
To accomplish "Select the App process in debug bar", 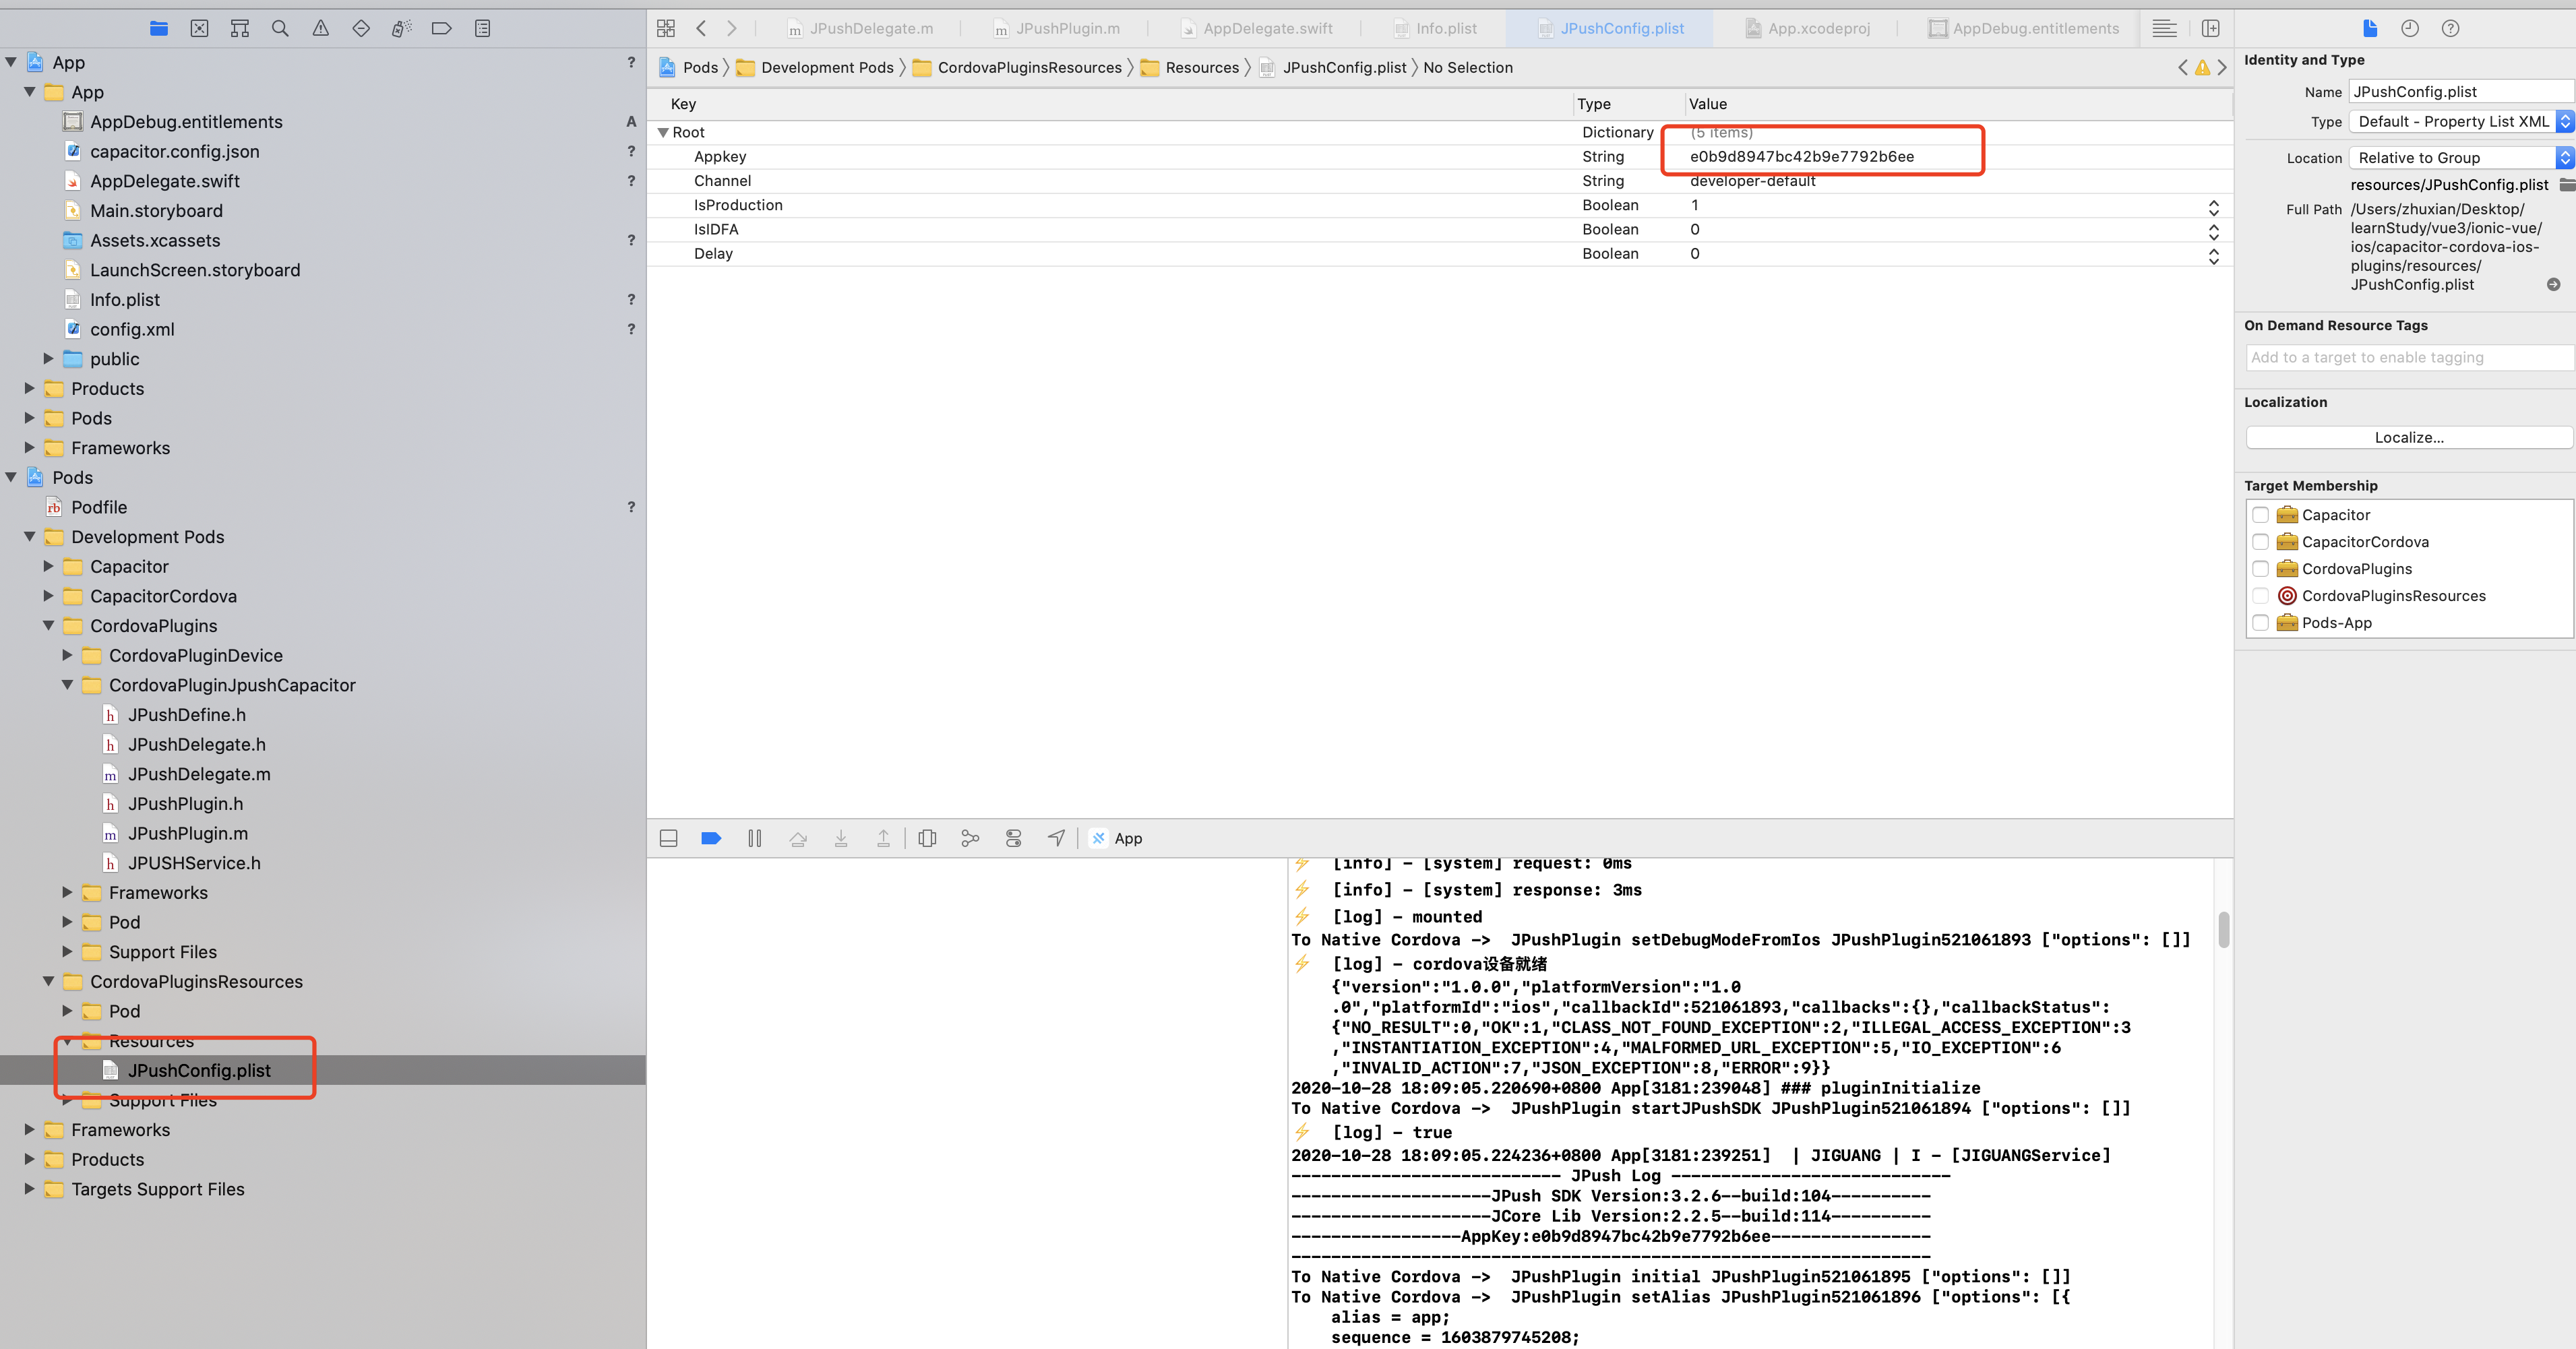I will pos(1117,838).
